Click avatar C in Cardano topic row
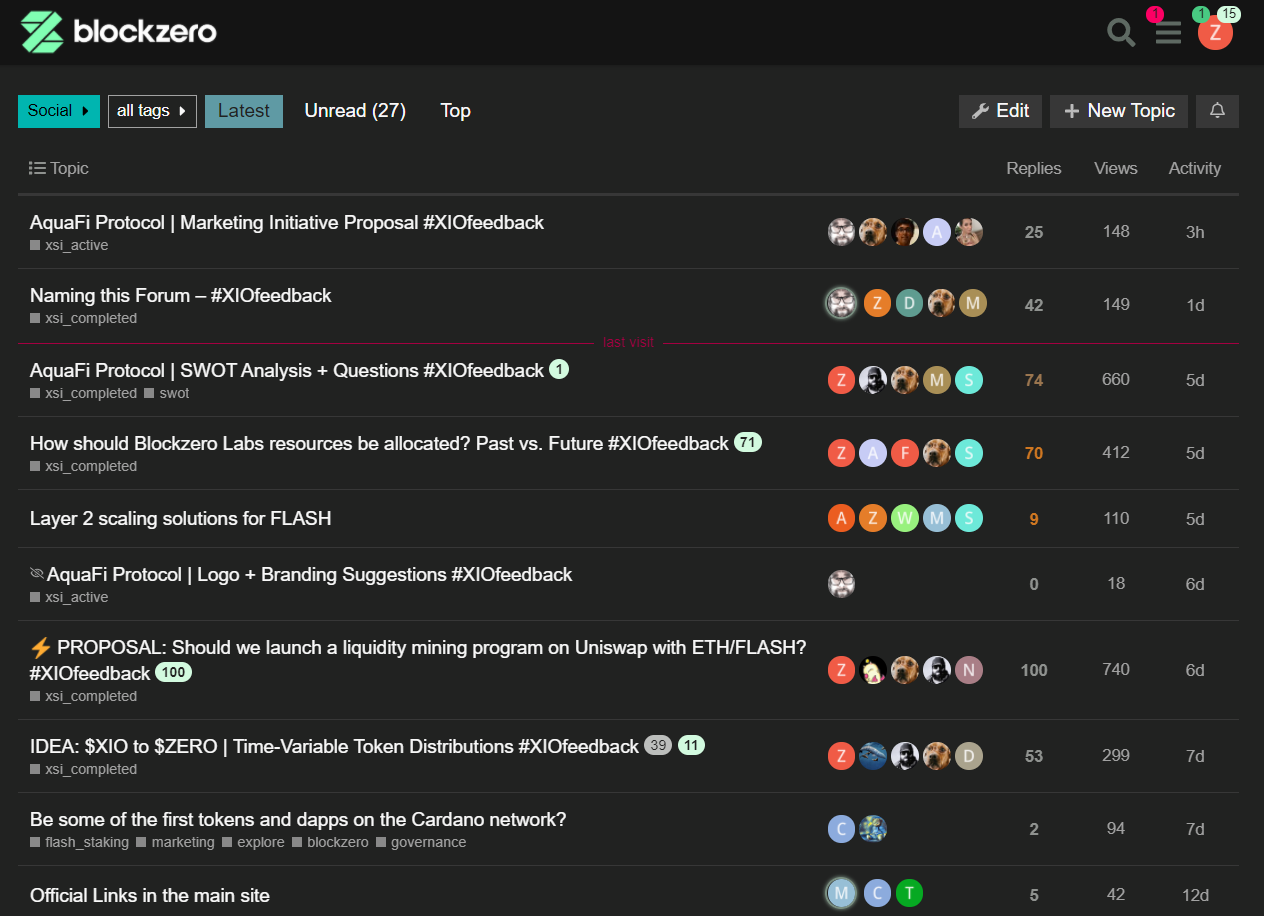Image resolution: width=1264 pixels, height=916 pixels. click(842, 829)
